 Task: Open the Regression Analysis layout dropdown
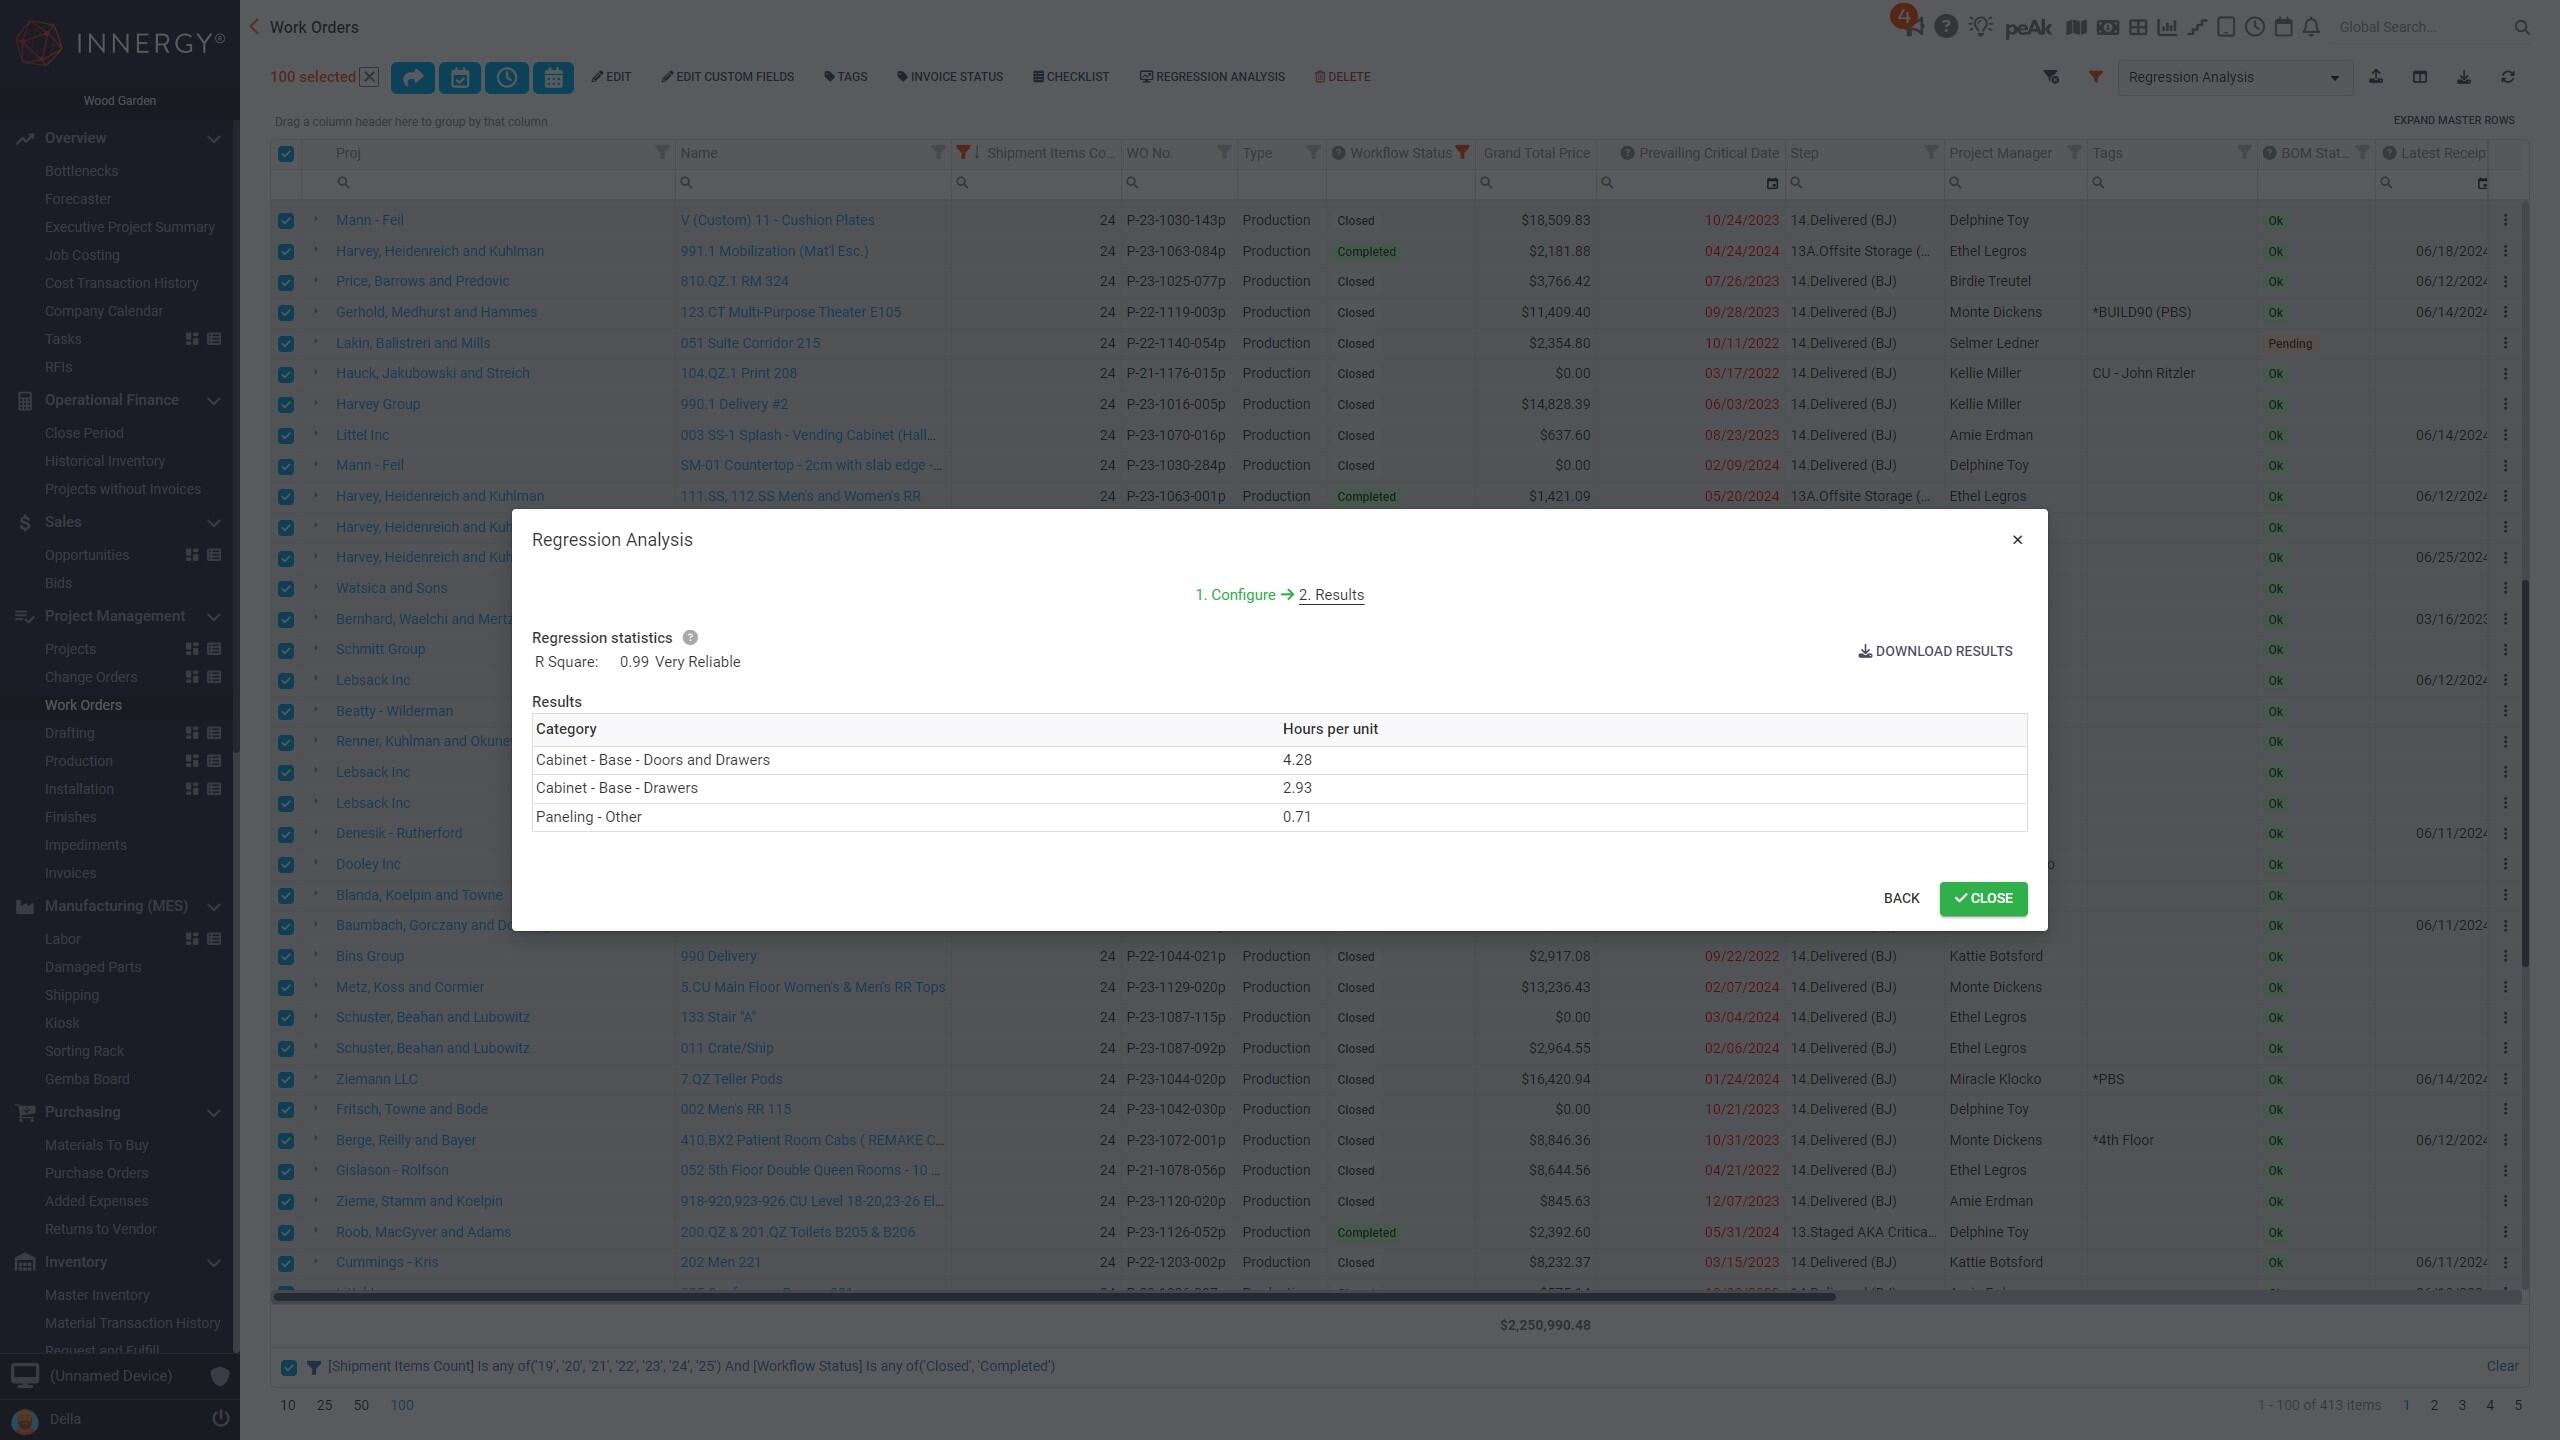click(2234, 77)
